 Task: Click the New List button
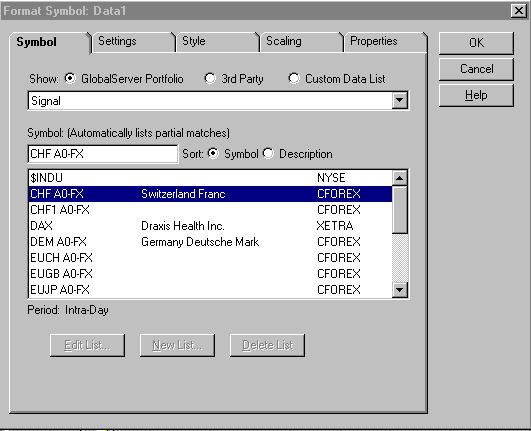pyautogui.click(x=177, y=345)
